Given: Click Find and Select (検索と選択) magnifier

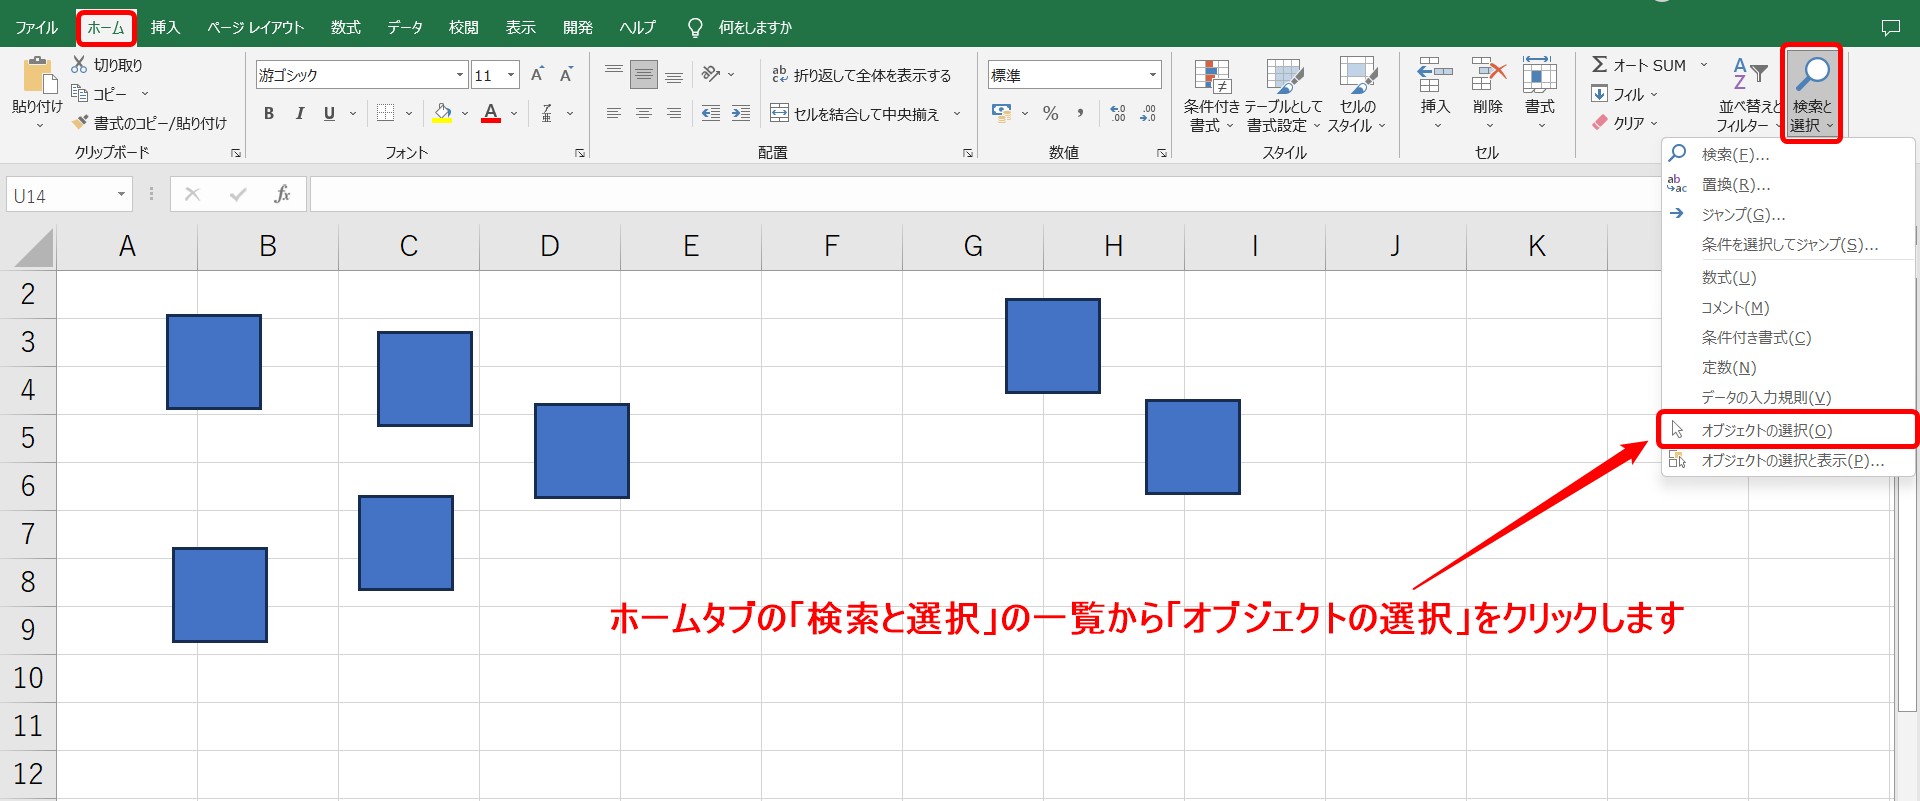Looking at the screenshot, I should (1812, 75).
